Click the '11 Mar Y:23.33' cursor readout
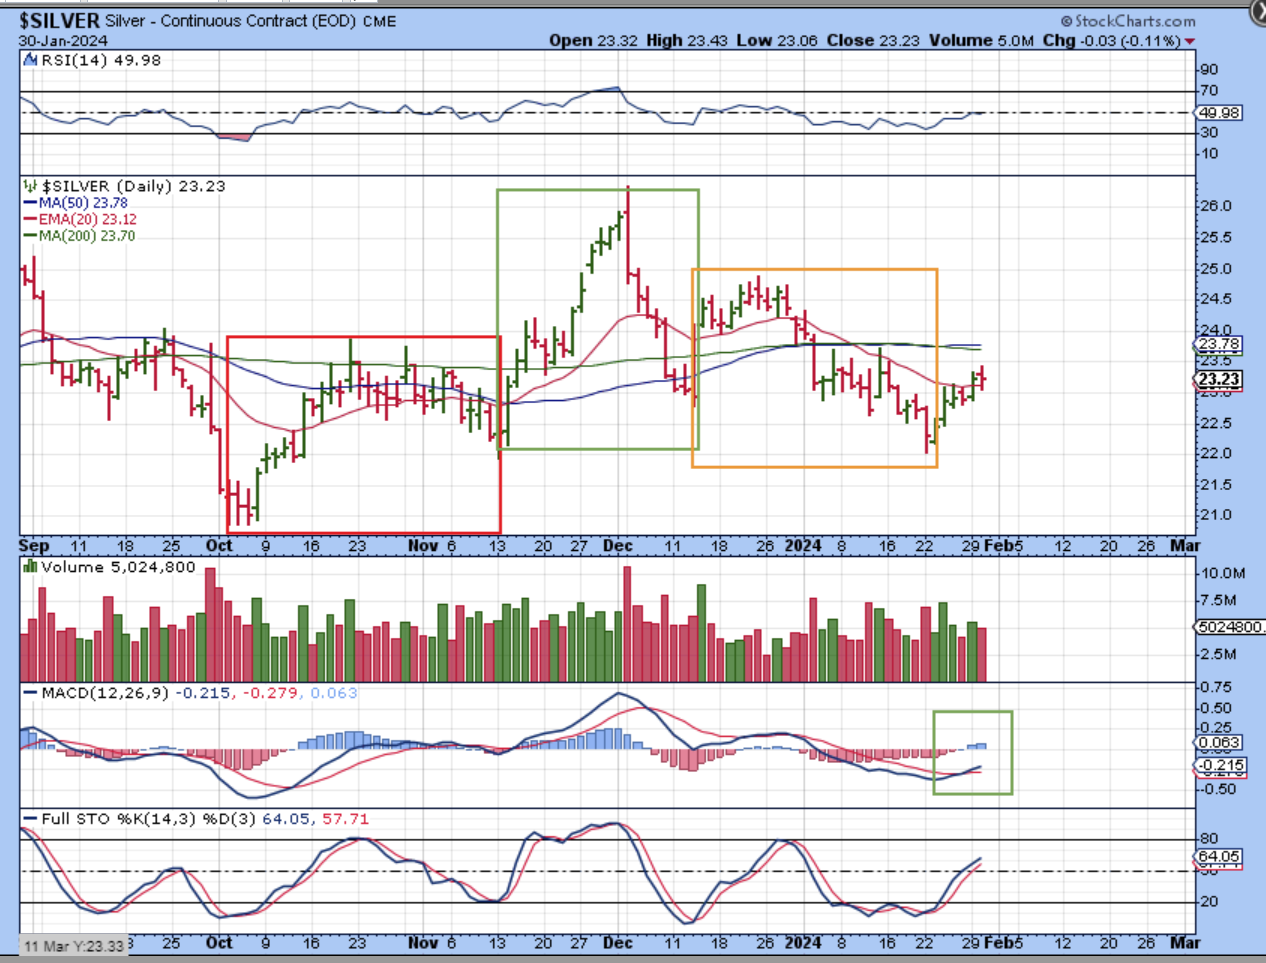This screenshot has width=1266, height=963. click(74, 946)
